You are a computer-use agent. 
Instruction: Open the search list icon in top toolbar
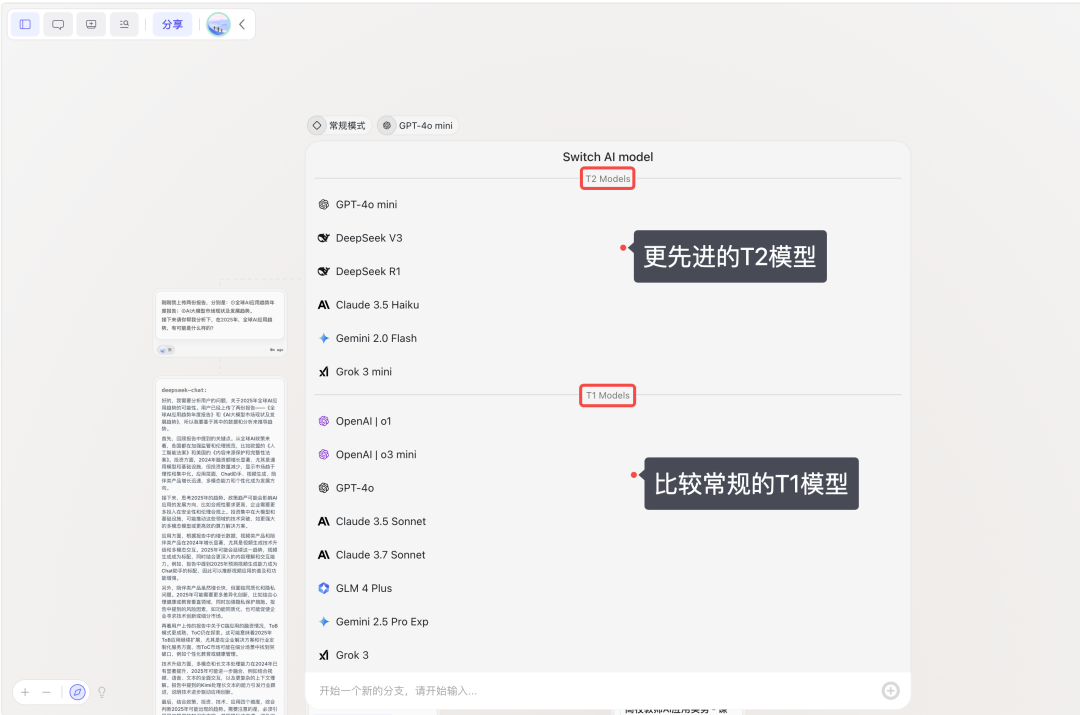[x=124, y=24]
